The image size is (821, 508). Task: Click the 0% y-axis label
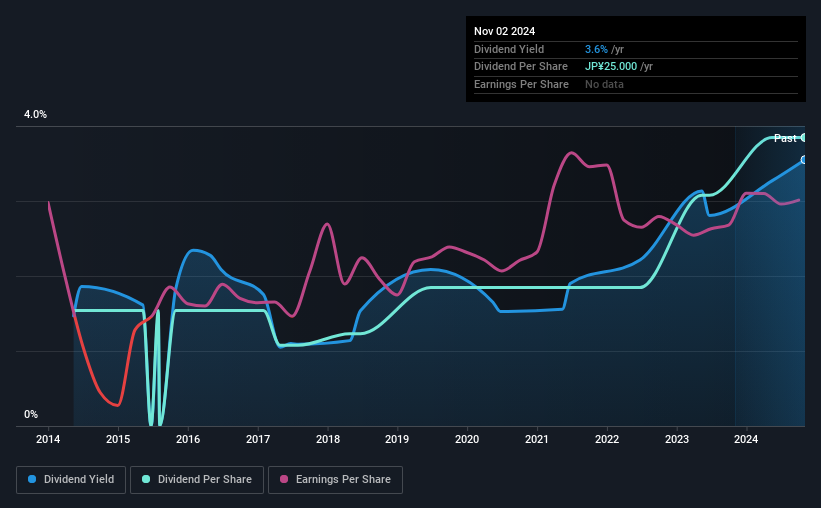[x=31, y=414]
